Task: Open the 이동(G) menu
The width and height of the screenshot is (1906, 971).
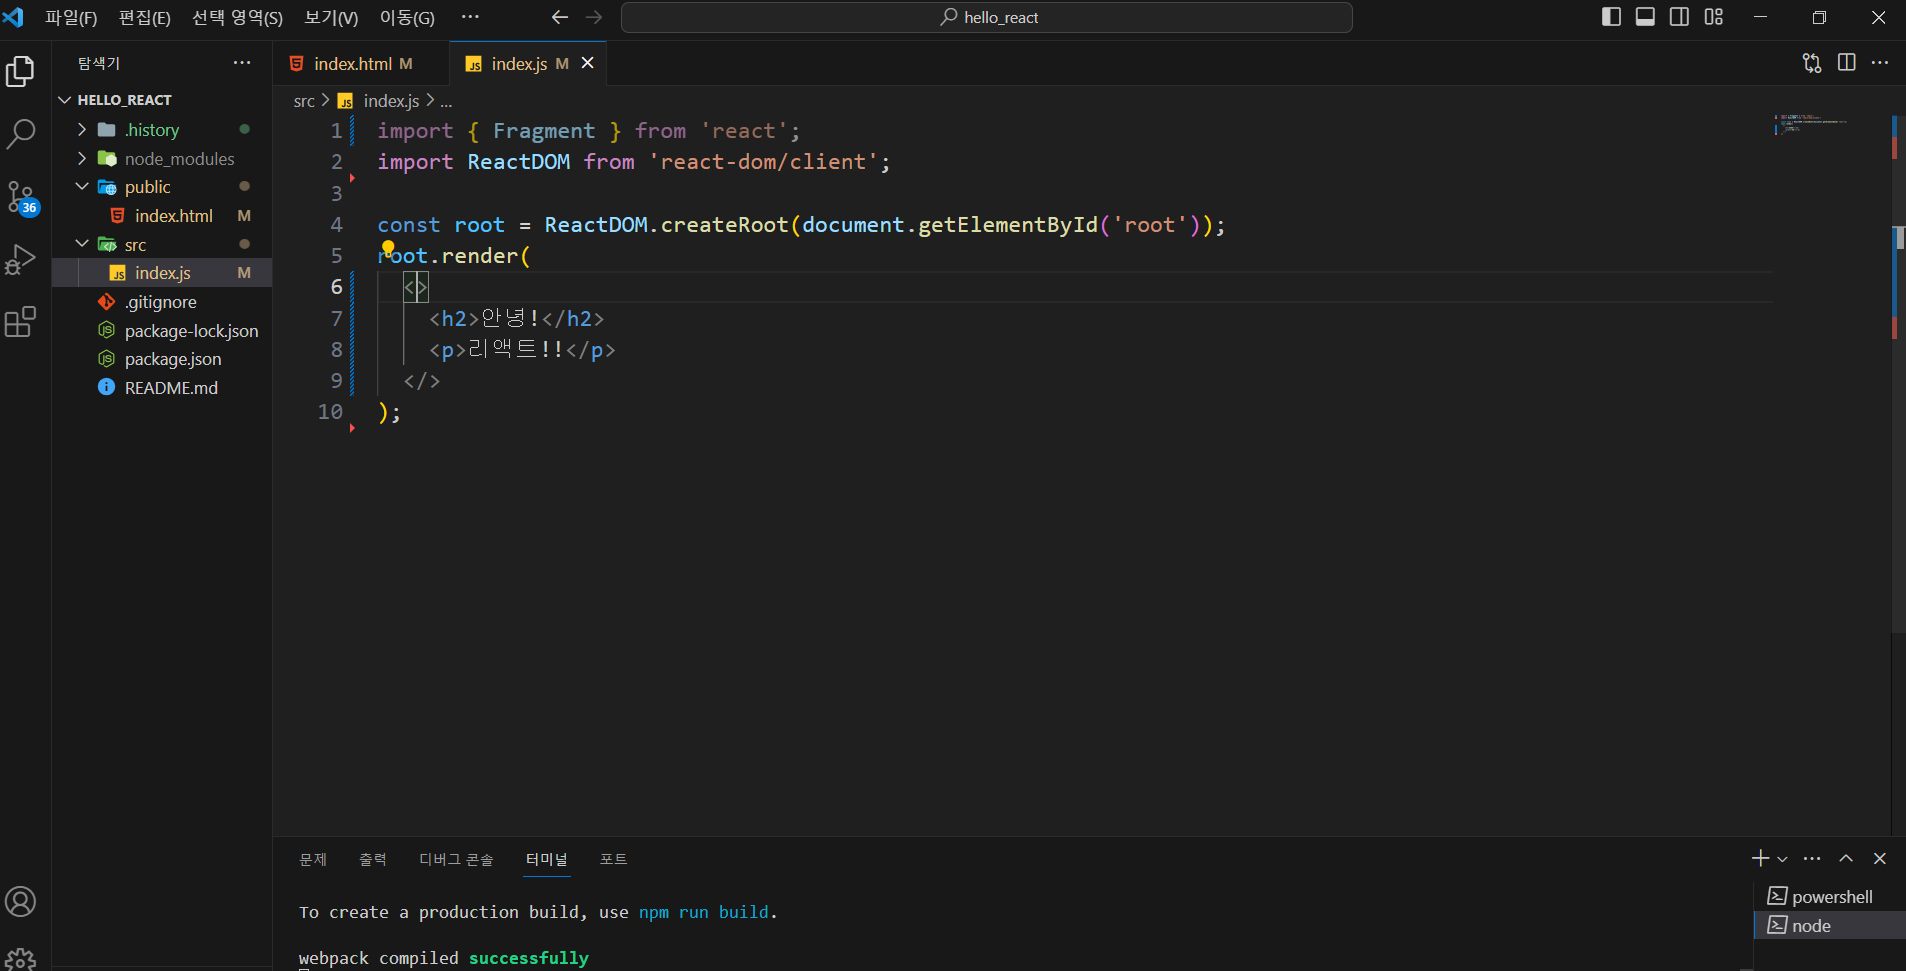Action: tap(407, 17)
